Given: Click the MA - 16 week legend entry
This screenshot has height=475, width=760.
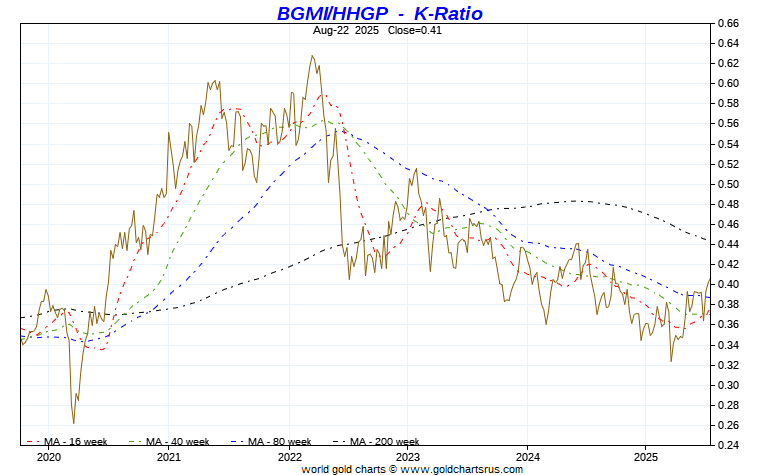Looking at the screenshot, I should point(67,442).
